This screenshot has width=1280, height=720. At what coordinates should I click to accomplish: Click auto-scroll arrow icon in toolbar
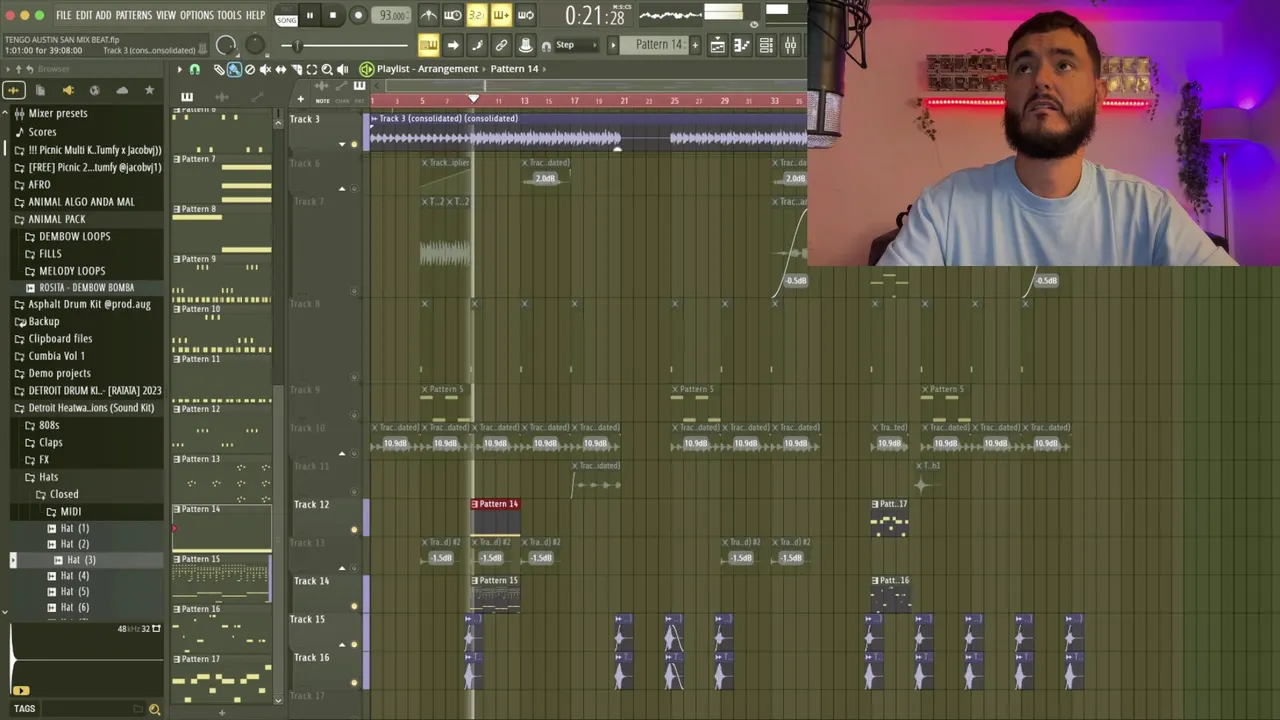pyautogui.click(x=453, y=45)
